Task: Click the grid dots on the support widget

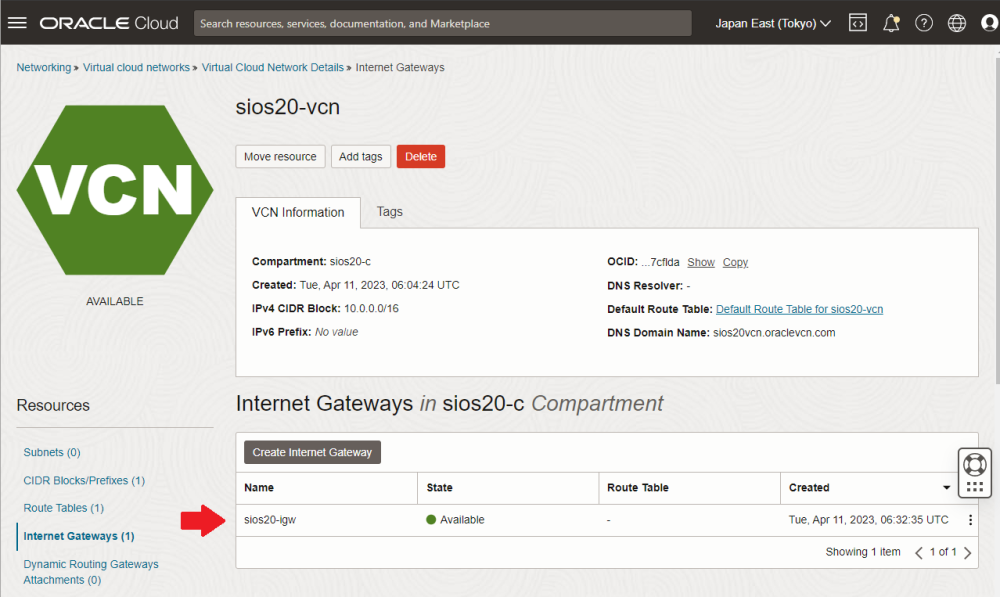Action: coord(974,487)
